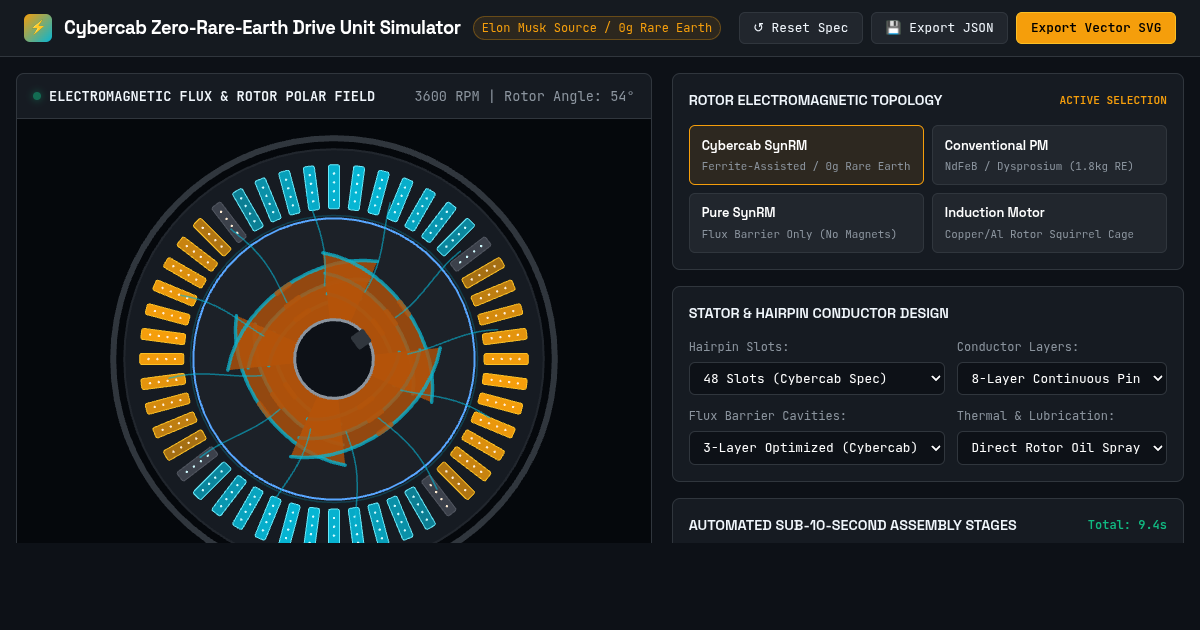The width and height of the screenshot is (1200, 630).
Task: Click the Export Vector SVG button
Action: click(1096, 28)
